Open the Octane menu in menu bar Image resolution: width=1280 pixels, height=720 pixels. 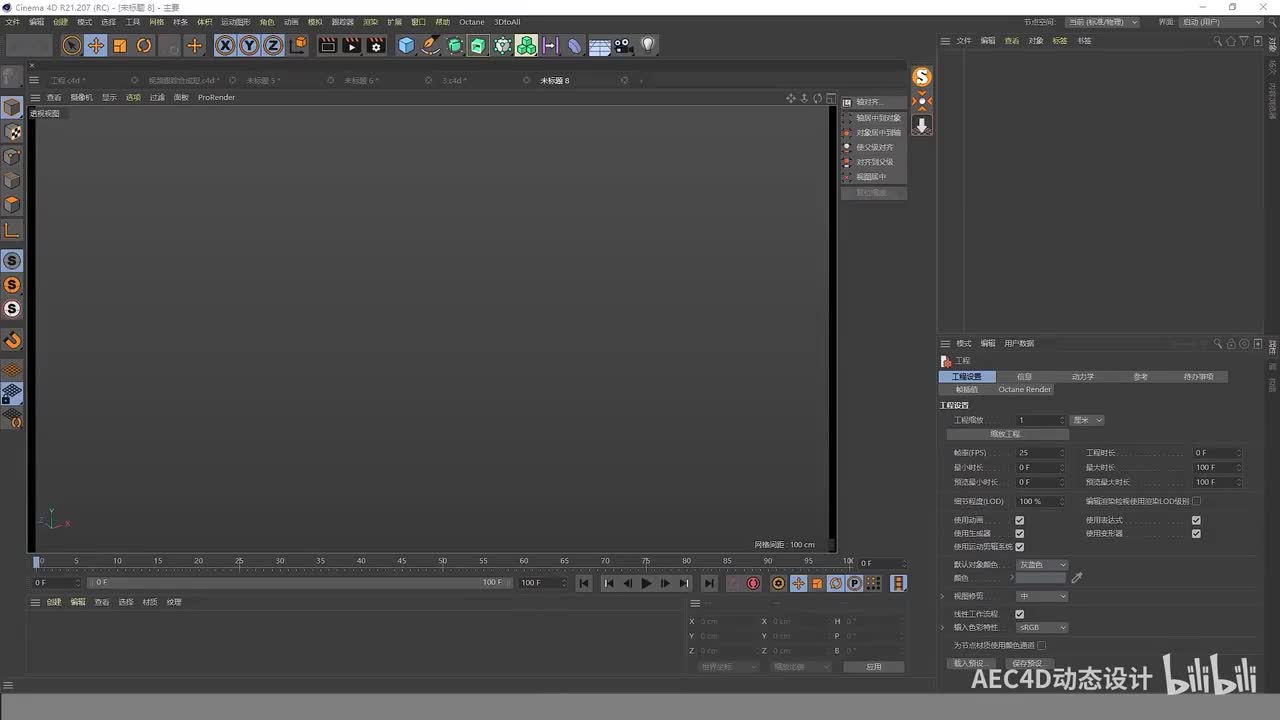(x=471, y=22)
